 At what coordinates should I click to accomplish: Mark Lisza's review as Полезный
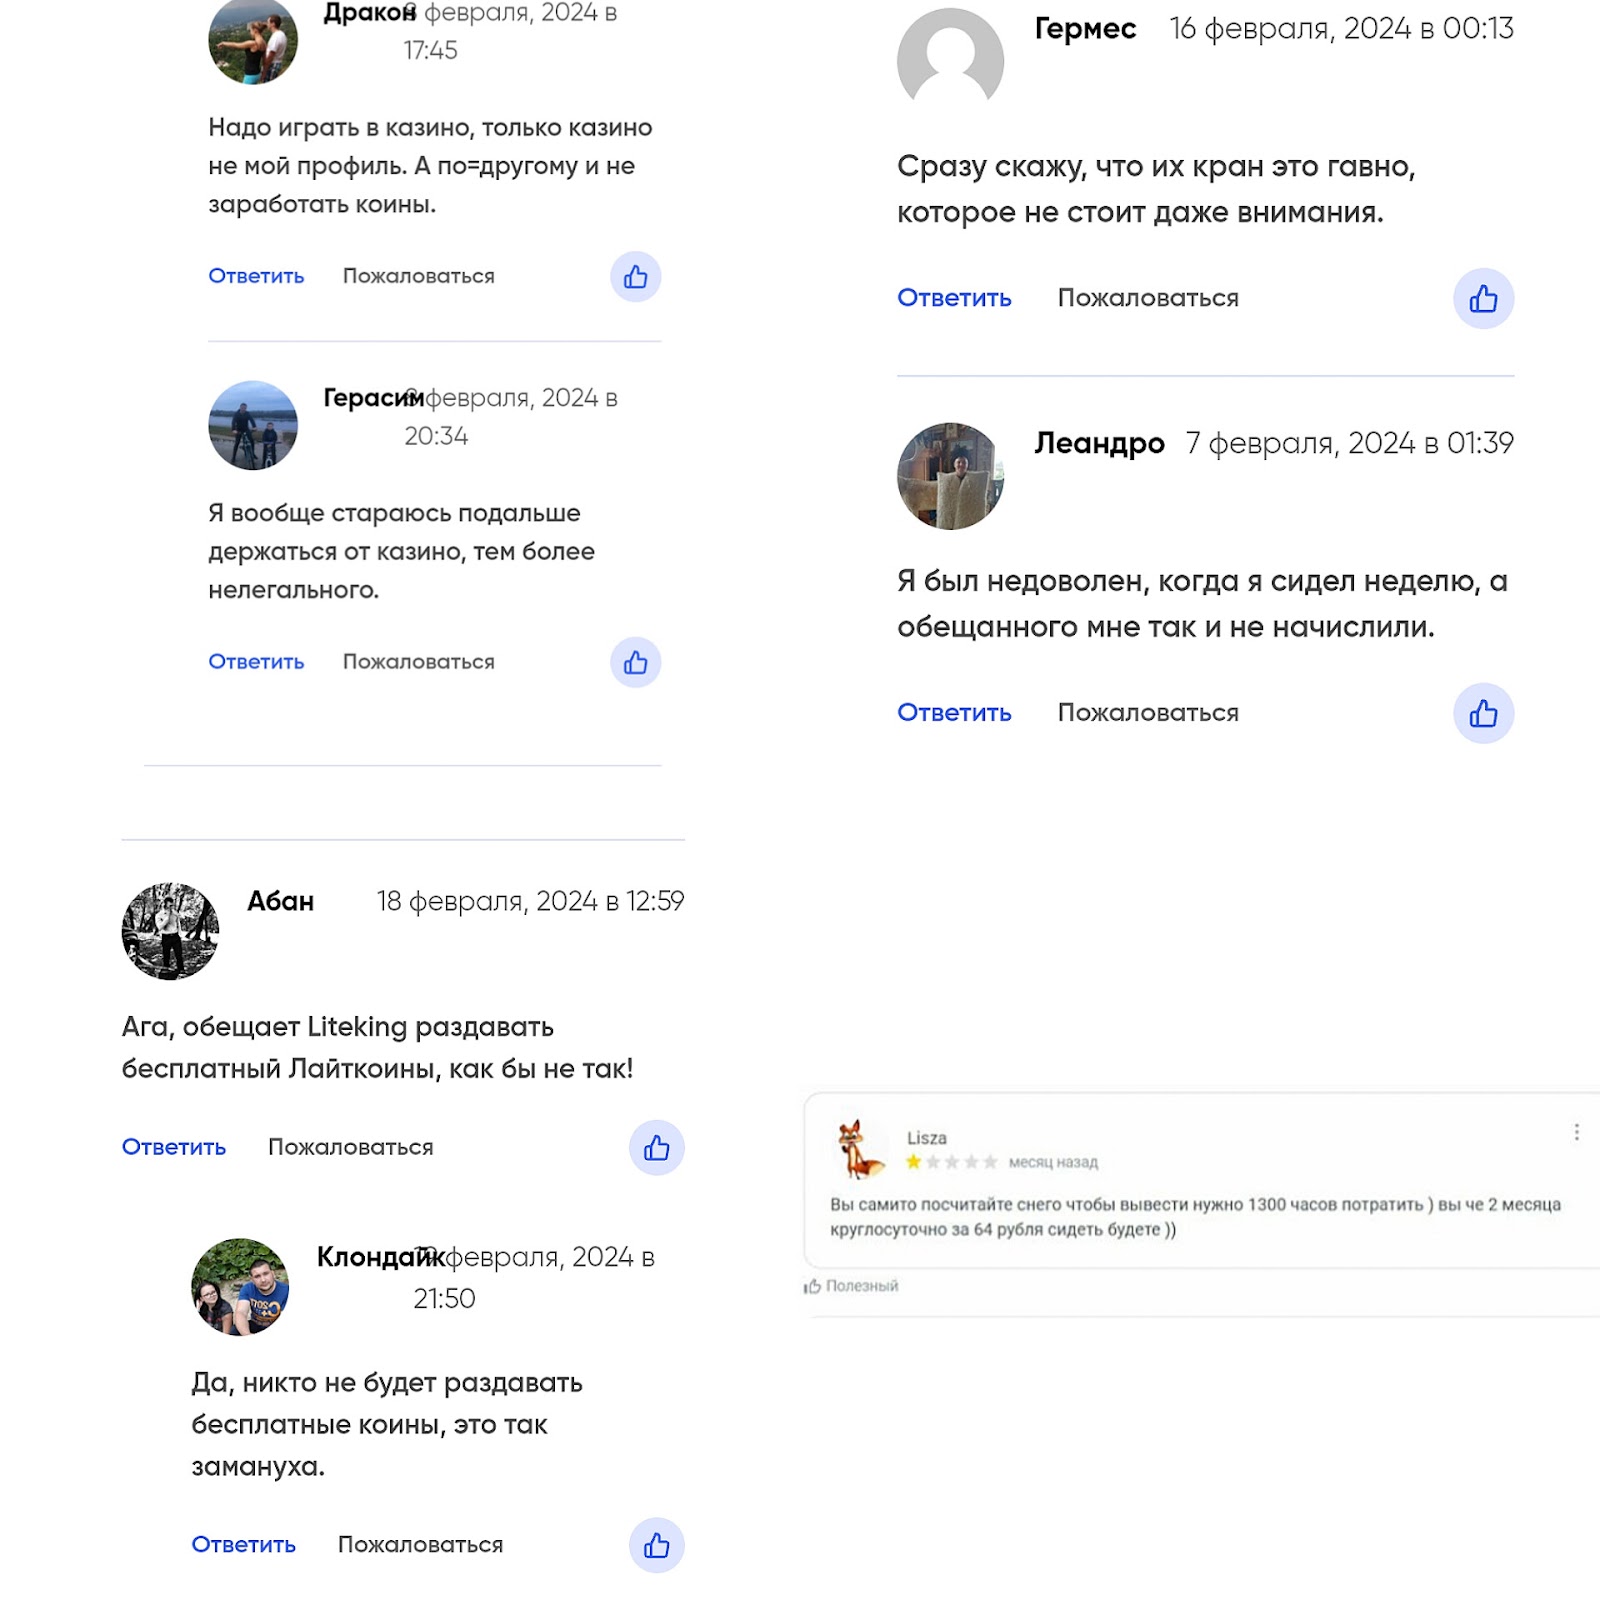pos(852,1286)
